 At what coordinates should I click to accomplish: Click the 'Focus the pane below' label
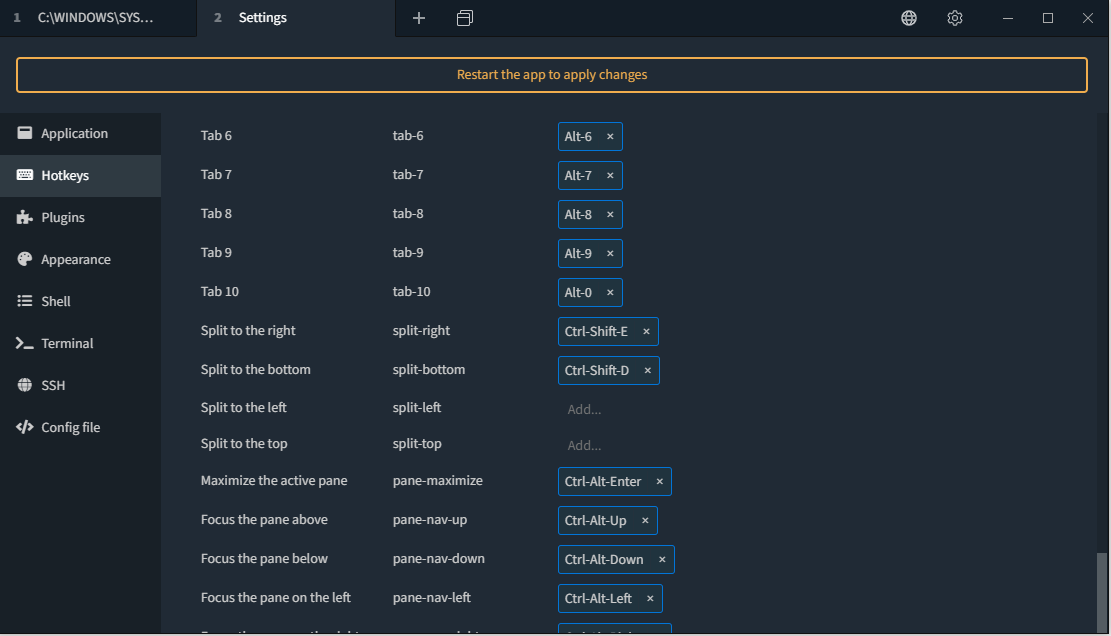264,559
